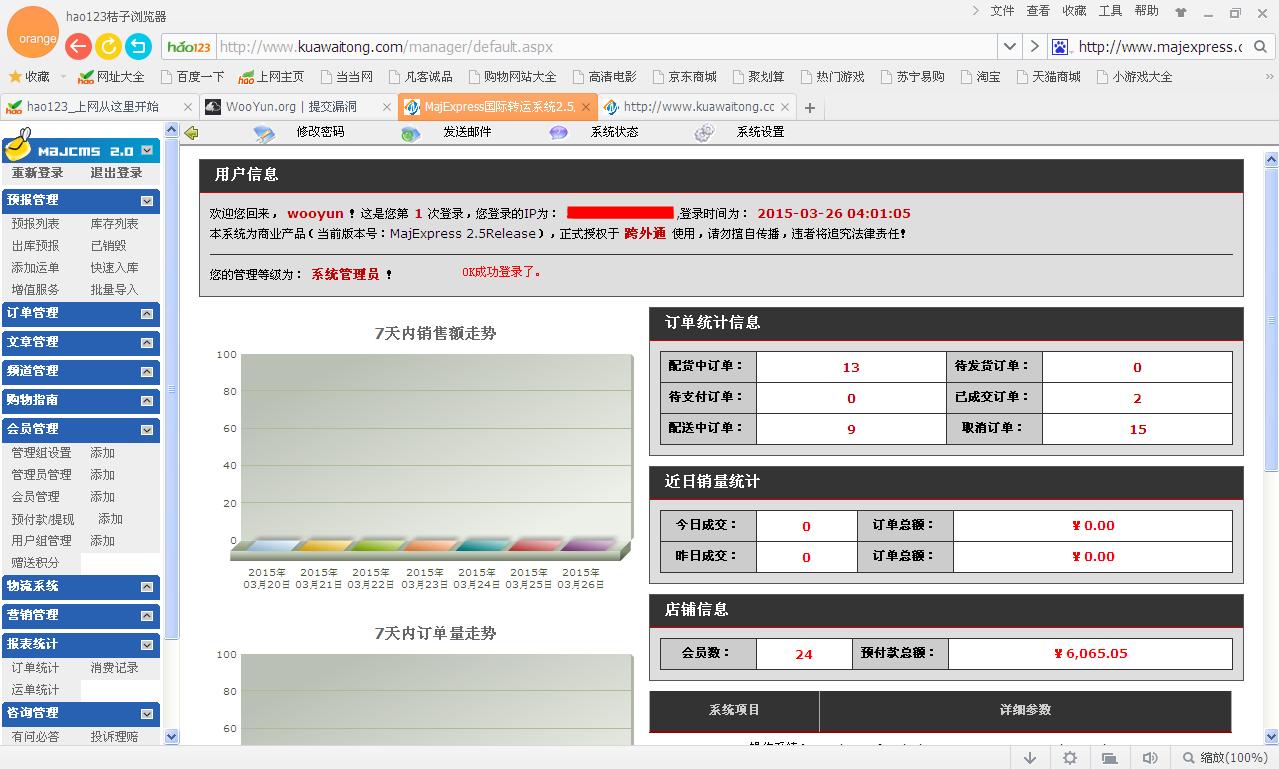
Task: Click the 修改密码 notebook icon
Action: [264, 133]
